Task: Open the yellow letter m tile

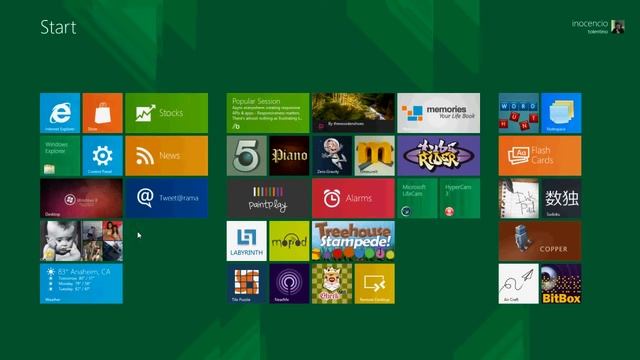Action: [374, 156]
